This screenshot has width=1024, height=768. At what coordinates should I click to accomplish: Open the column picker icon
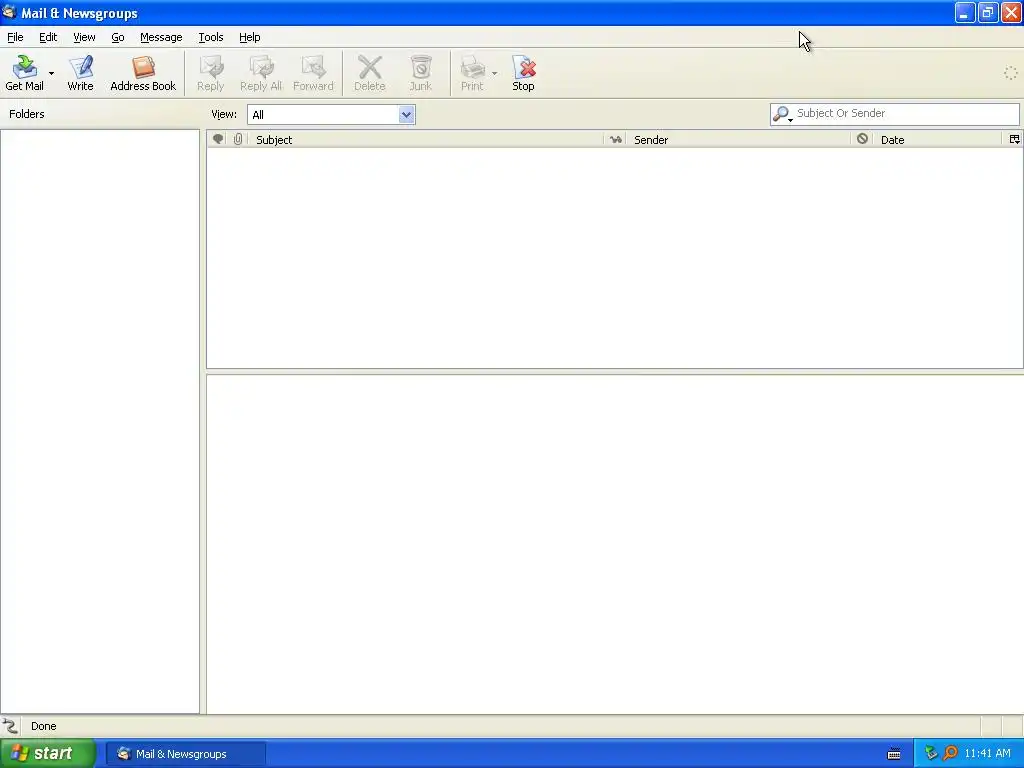click(x=1014, y=139)
